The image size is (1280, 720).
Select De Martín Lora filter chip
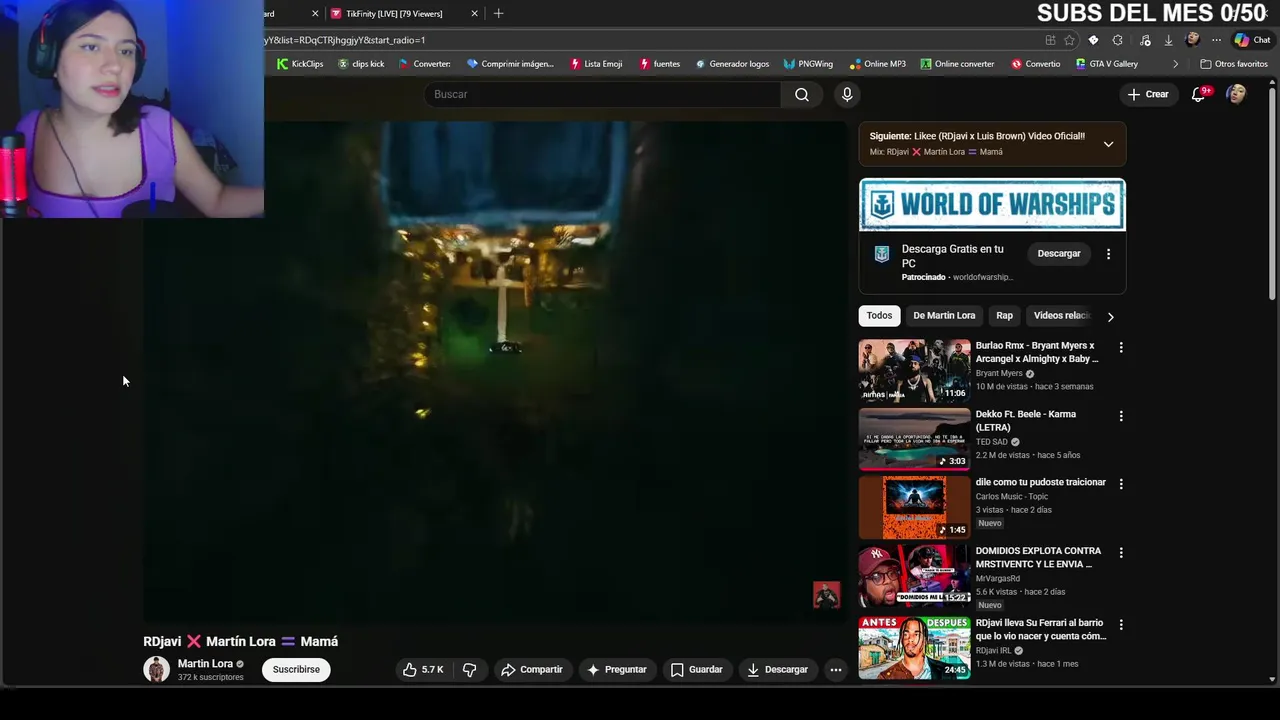tap(944, 316)
